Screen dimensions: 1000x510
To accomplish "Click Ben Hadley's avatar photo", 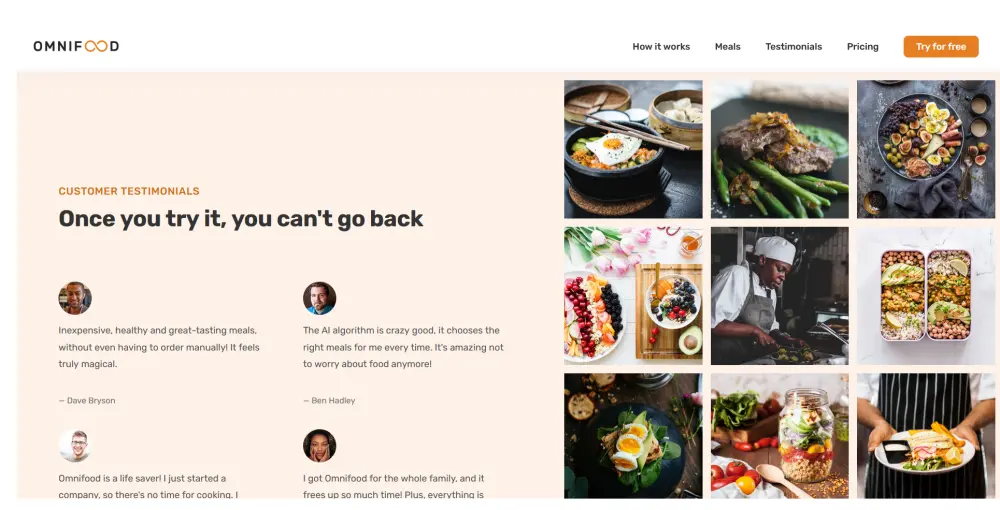I will click(x=320, y=298).
